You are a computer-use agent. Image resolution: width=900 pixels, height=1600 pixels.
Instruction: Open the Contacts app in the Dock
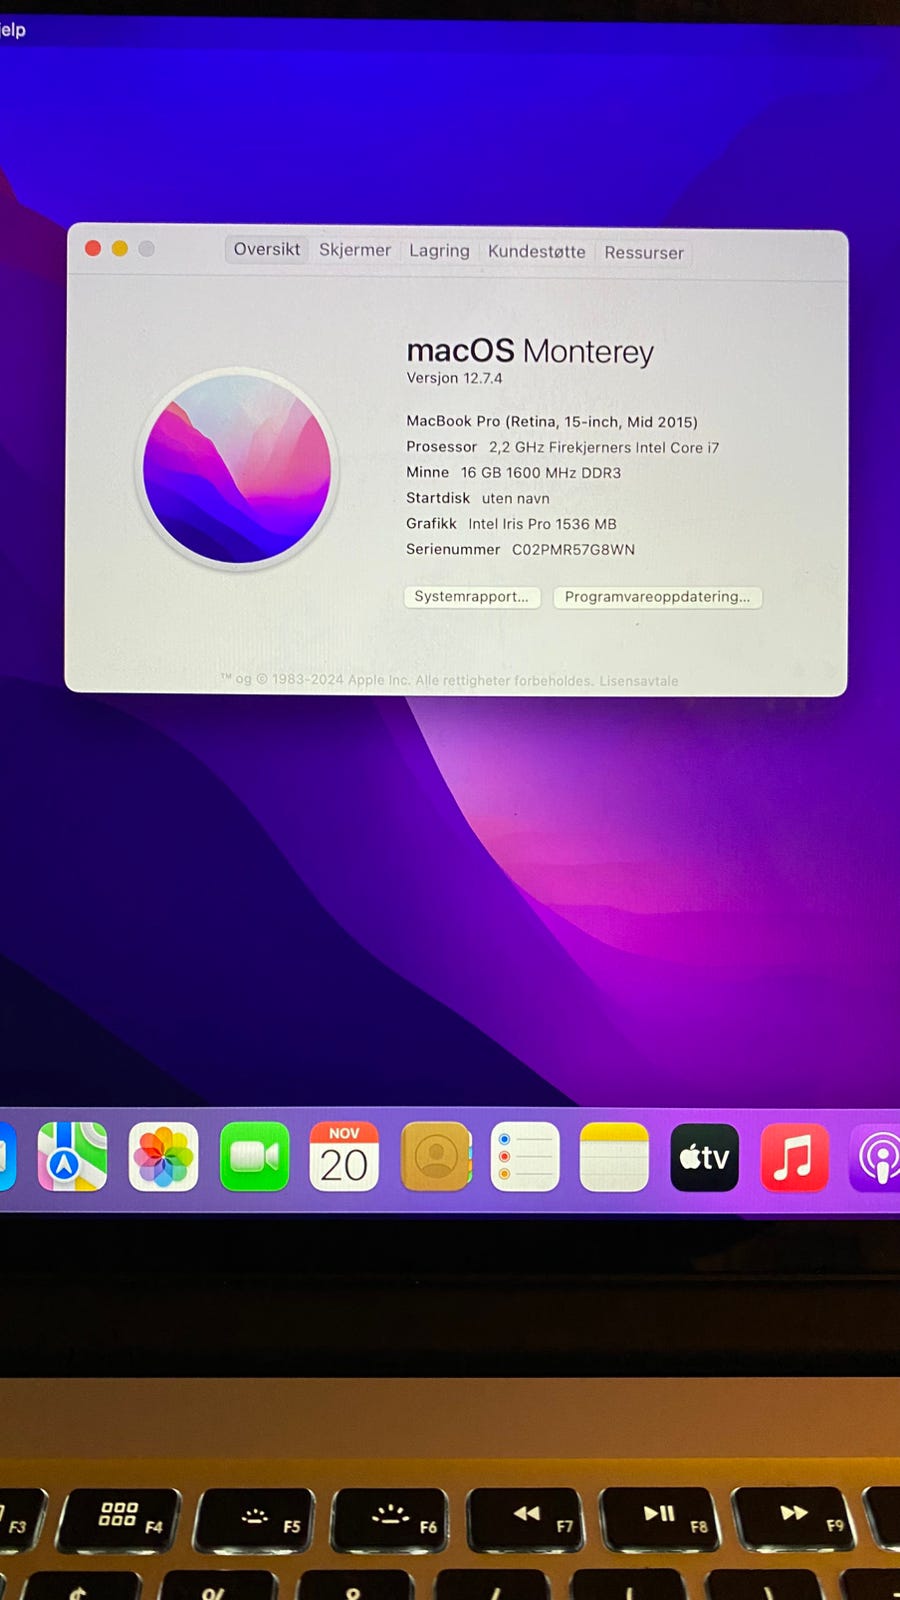(x=435, y=1157)
